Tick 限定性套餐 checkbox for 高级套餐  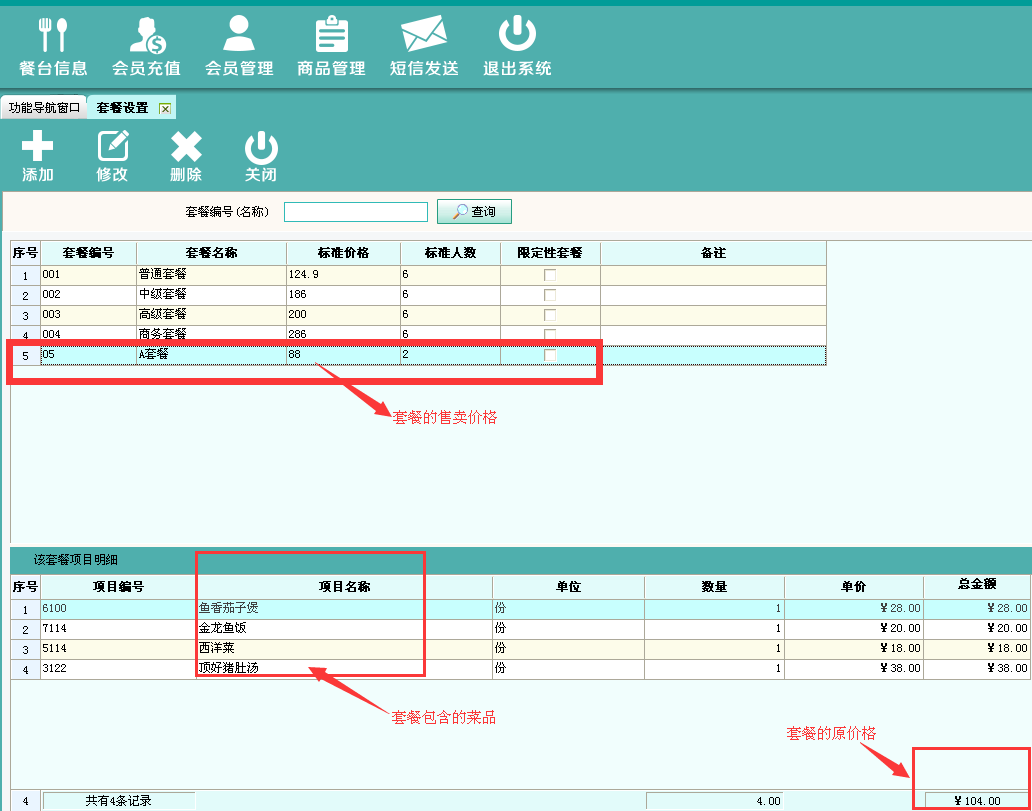(x=550, y=315)
